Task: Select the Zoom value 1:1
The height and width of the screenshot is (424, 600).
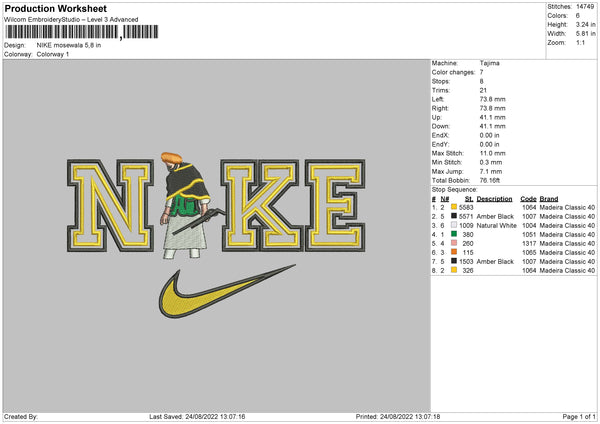Action: pyautogui.click(x=580, y=42)
